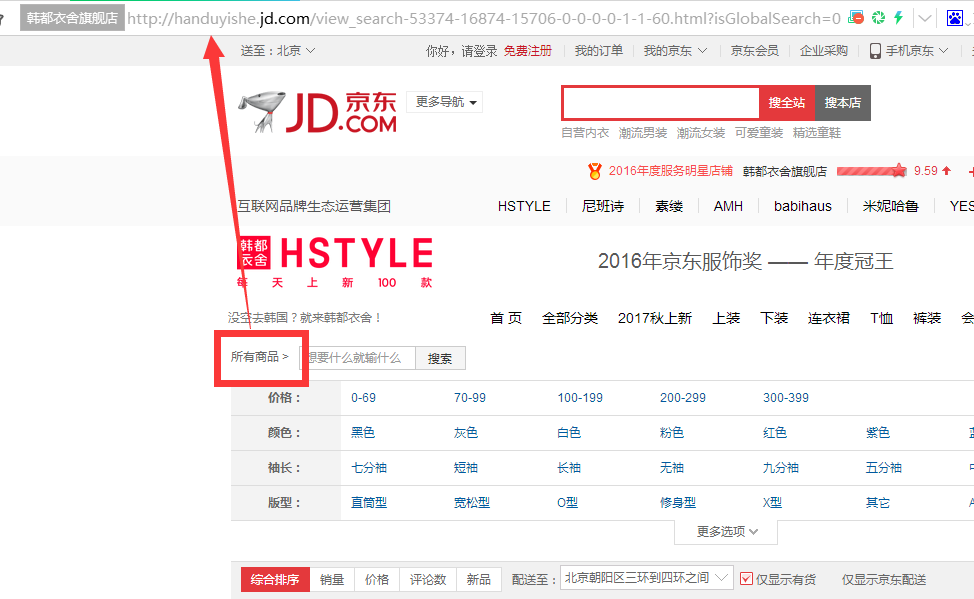Sort by 评论数
The height and width of the screenshot is (599, 974).
coord(428,580)
